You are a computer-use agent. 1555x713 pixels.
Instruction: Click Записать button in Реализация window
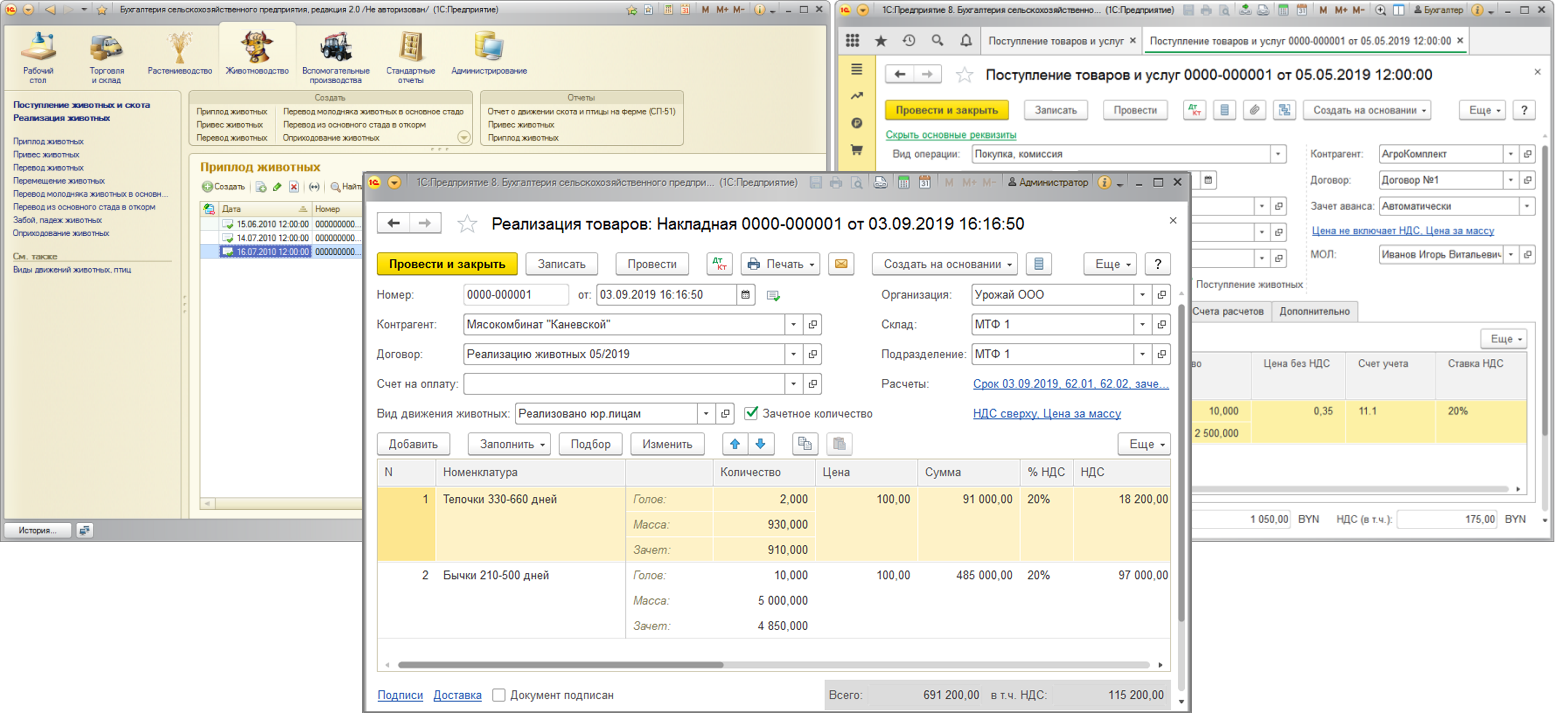pyautogui.click(x=562, y=264)
